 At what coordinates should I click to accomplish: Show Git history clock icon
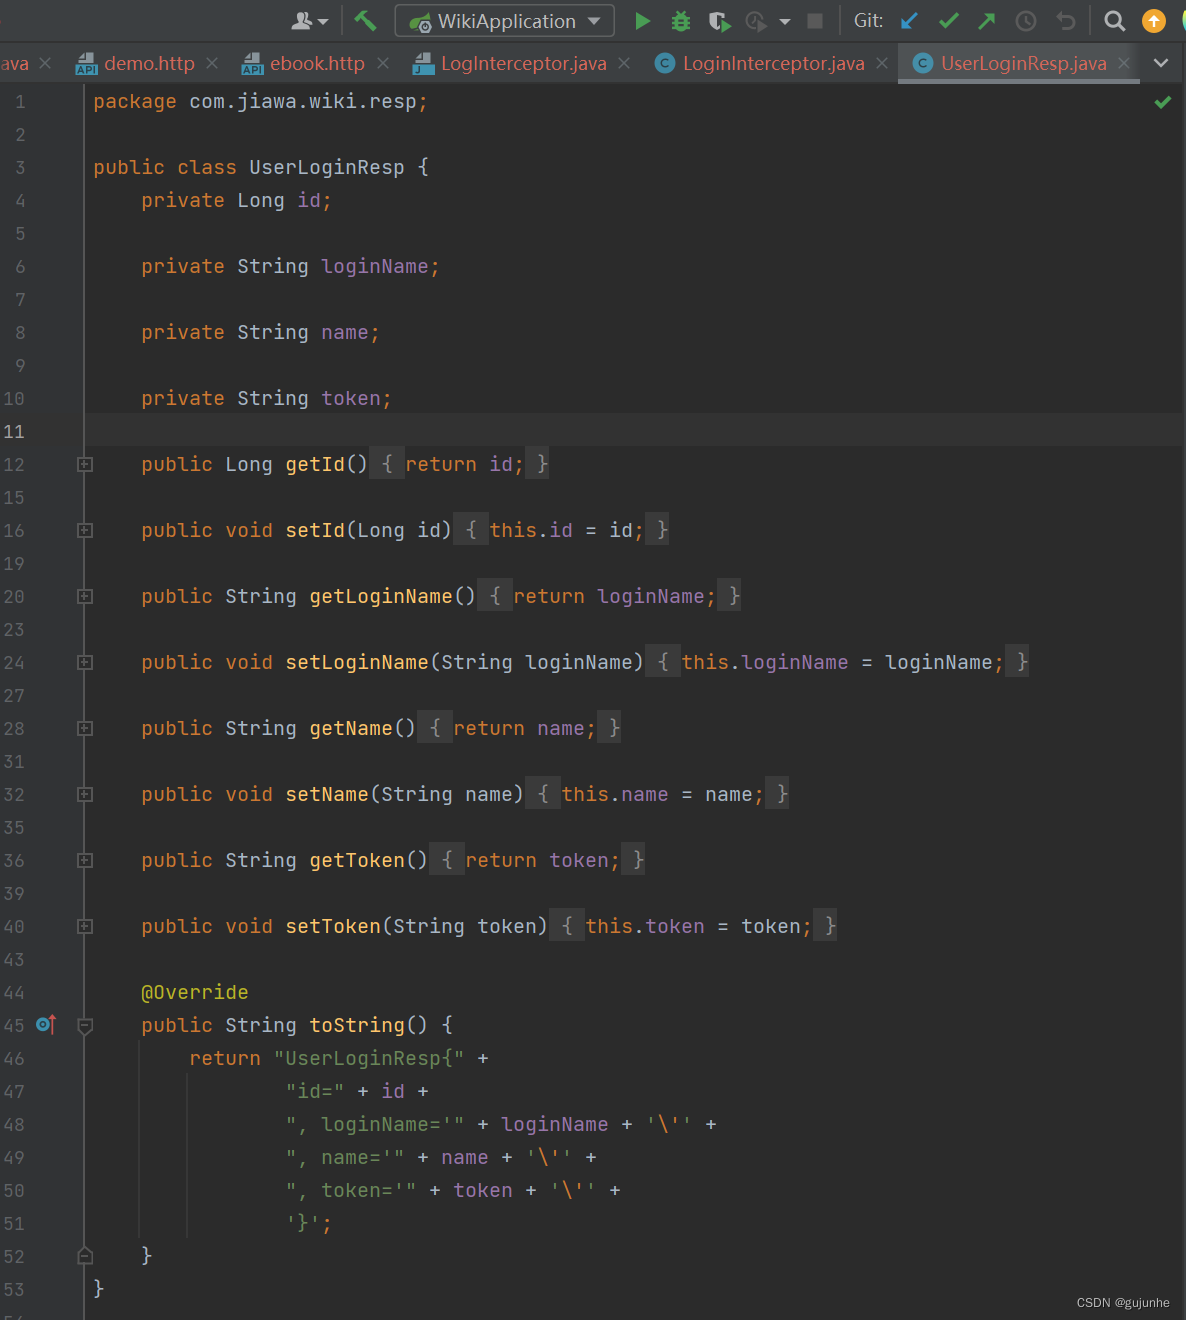click(1026, 20)
